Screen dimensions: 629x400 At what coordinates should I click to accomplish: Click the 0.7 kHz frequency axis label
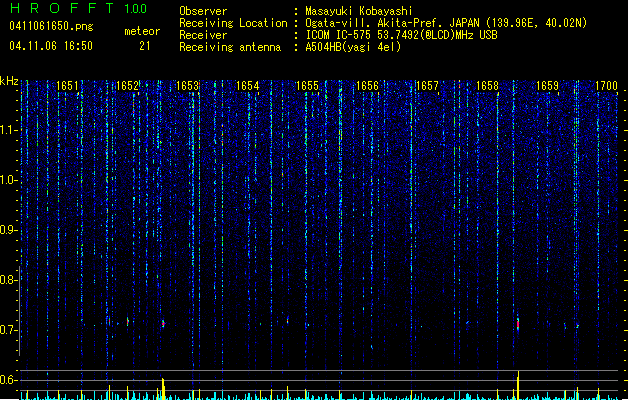[9, 330]
